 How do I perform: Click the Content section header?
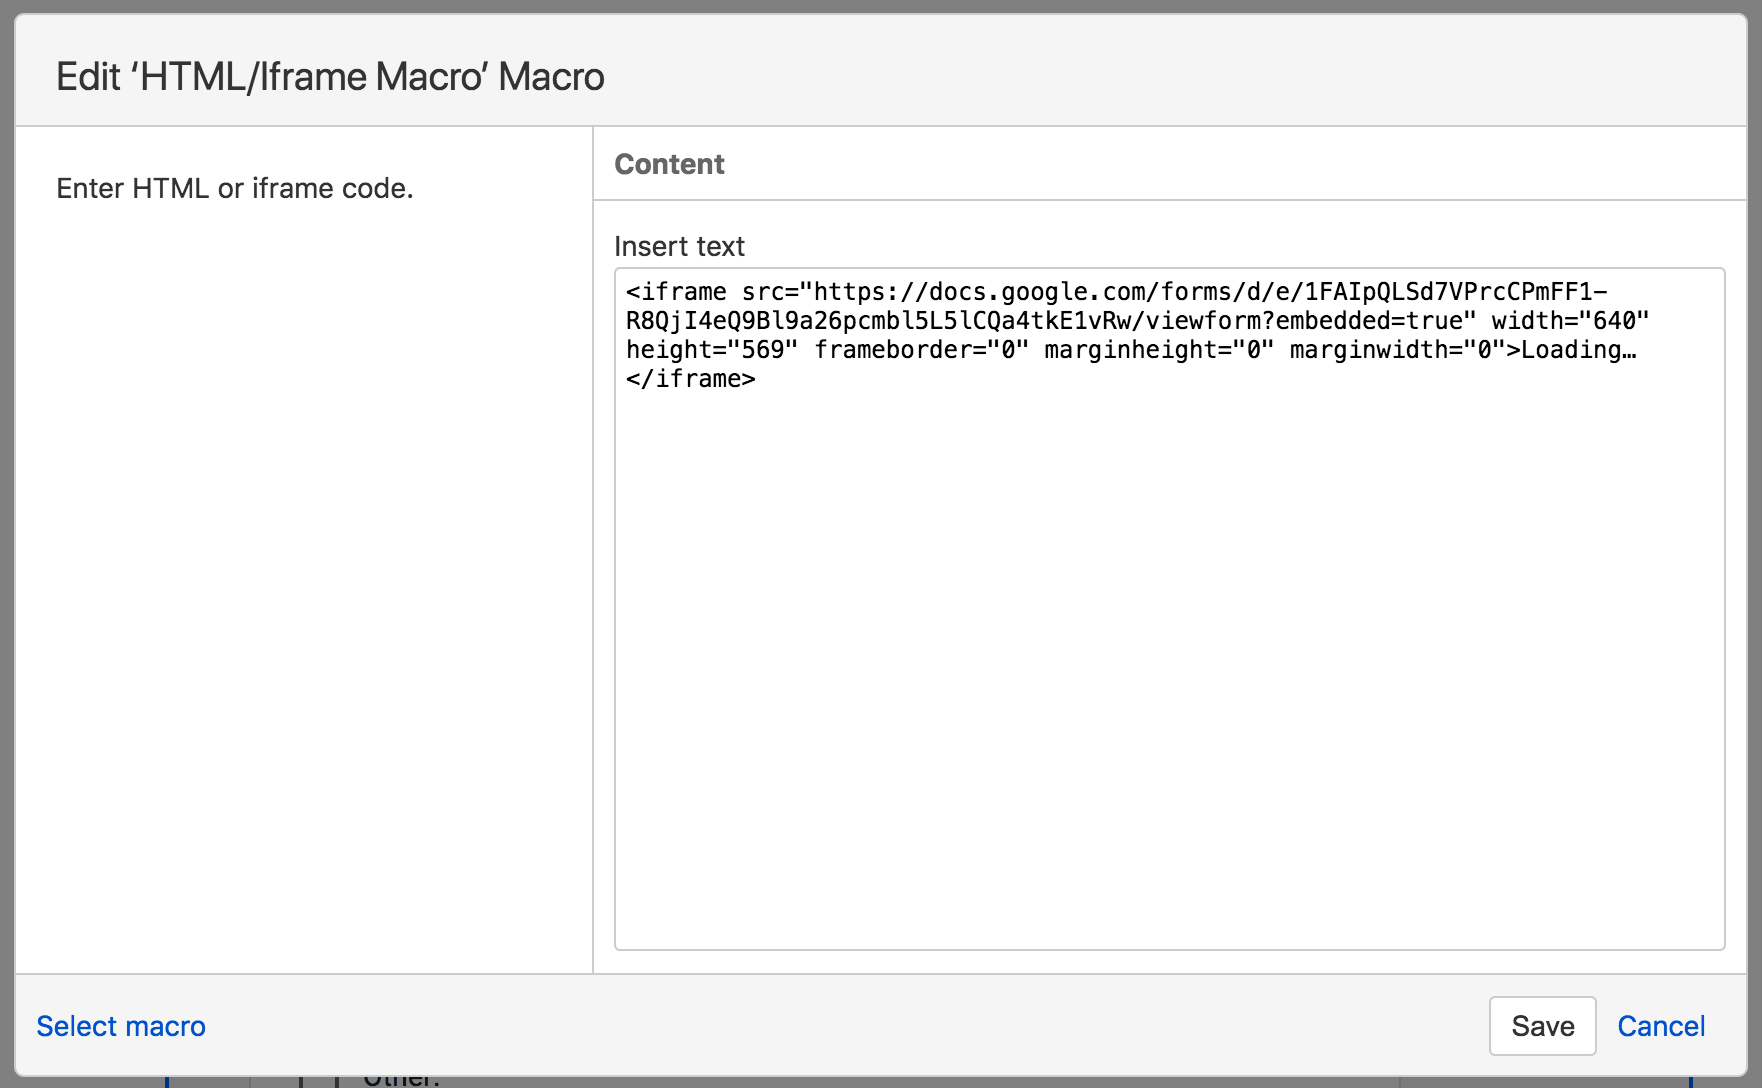(669, 164)
